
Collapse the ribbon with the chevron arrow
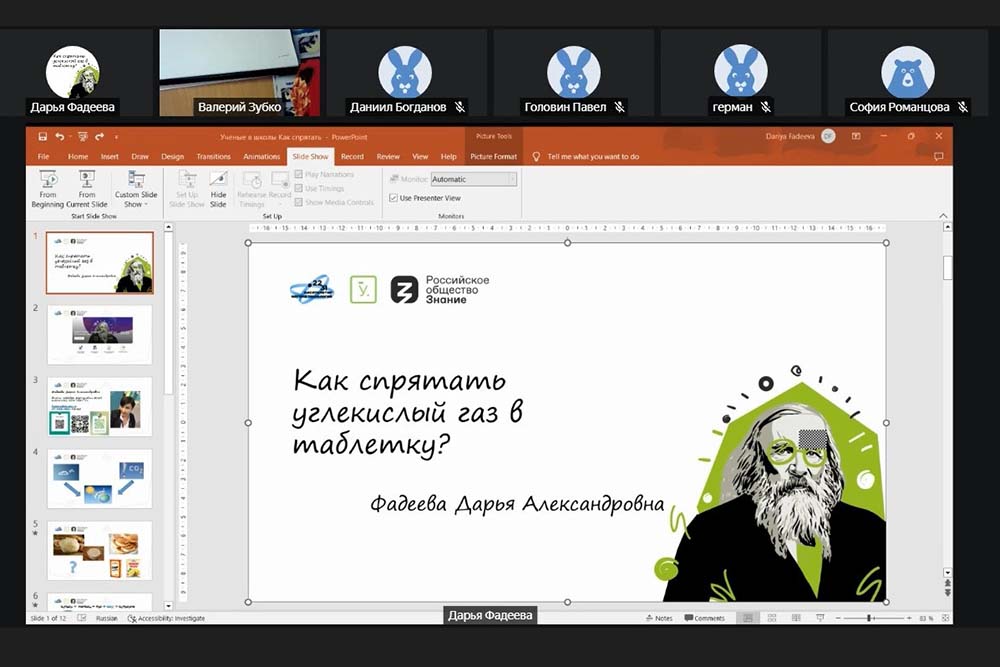click(941, 215)
